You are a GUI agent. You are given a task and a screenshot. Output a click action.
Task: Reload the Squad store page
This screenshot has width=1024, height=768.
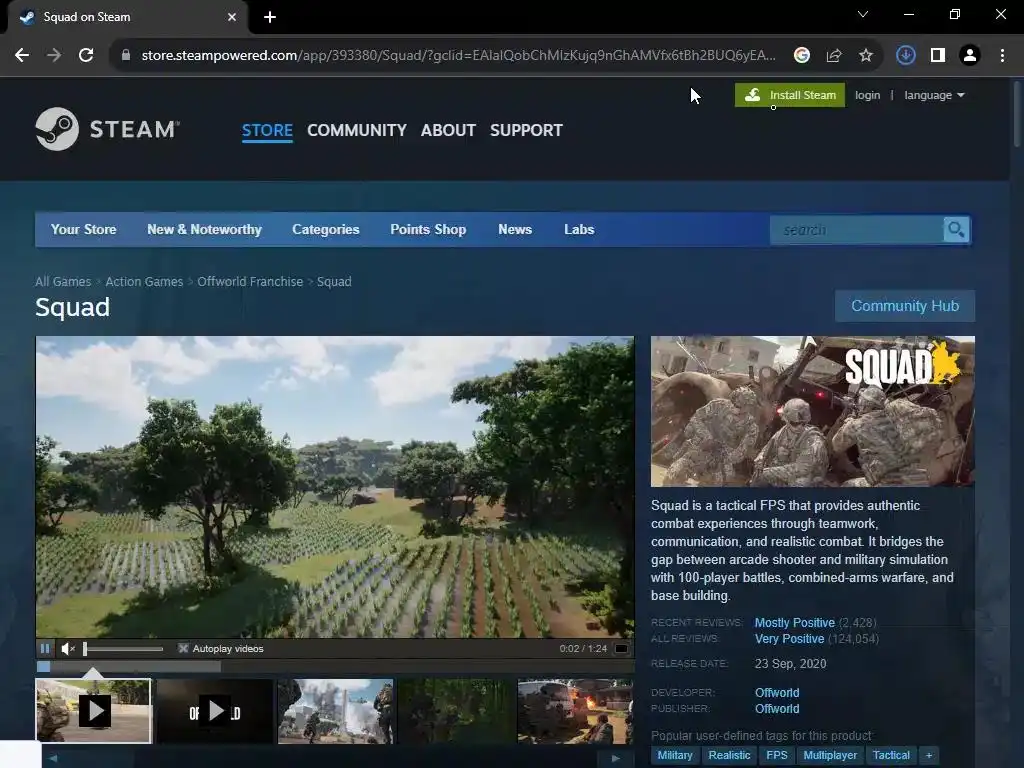tap(86, 56)
